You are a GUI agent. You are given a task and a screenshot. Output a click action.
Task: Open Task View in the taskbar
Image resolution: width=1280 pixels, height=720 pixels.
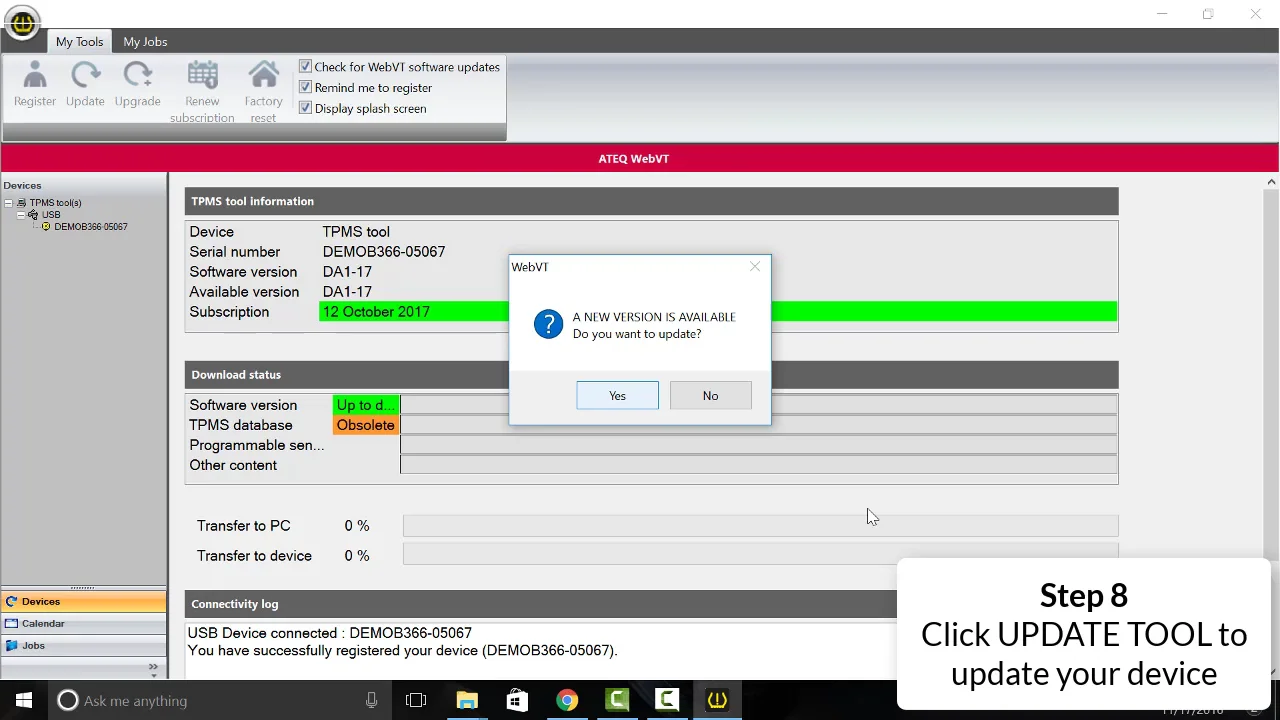click(x=416, y=701)
